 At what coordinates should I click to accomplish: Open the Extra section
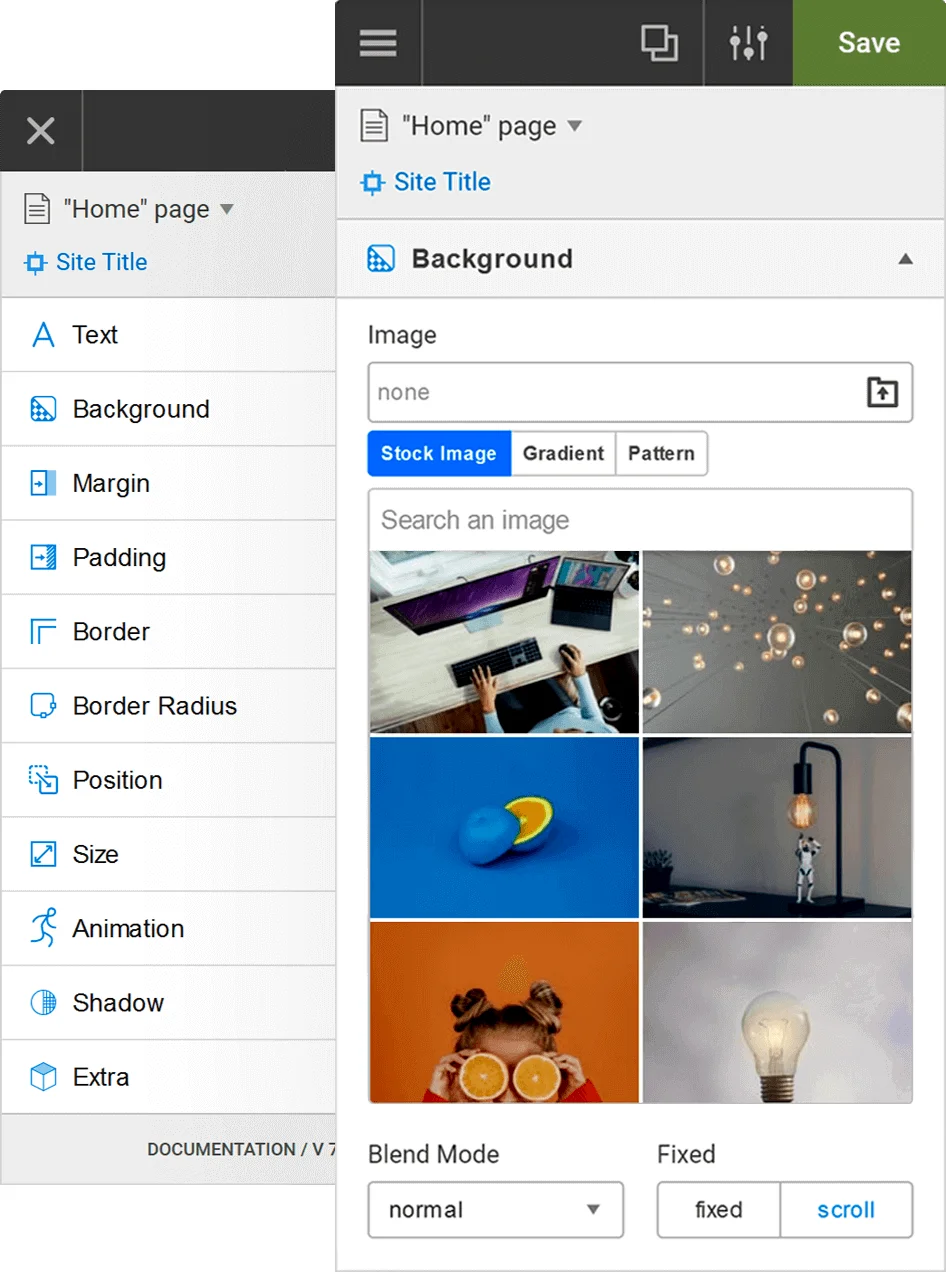pos(168,1076)
